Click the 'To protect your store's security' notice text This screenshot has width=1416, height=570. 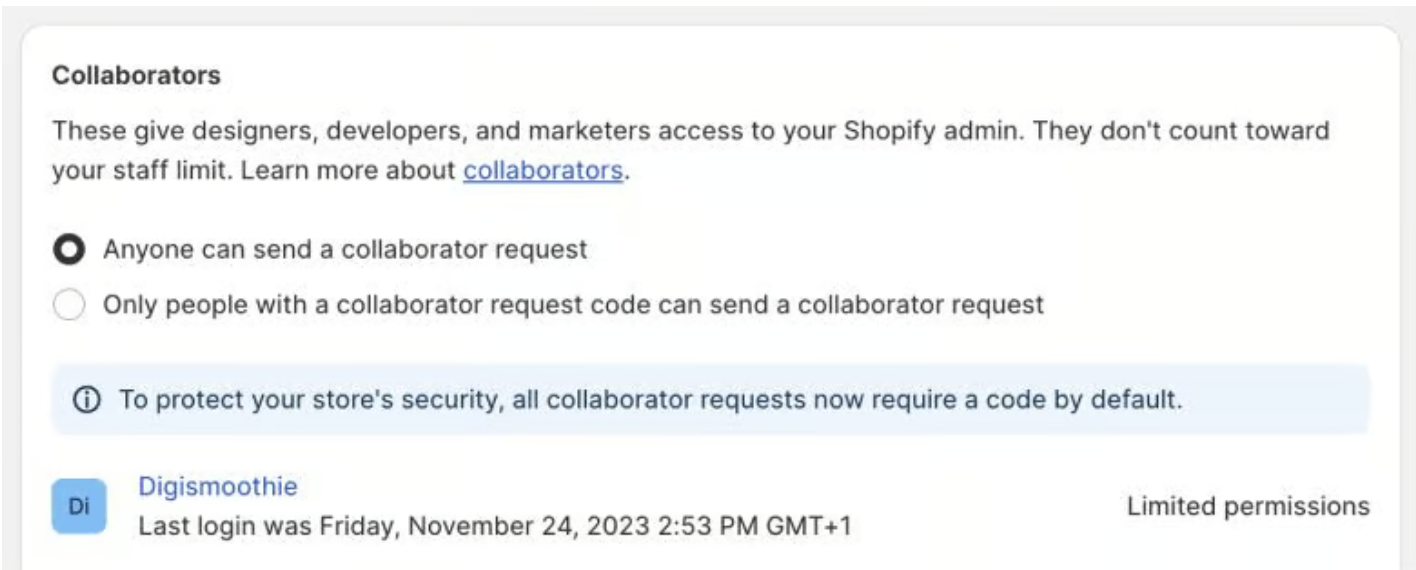point(651,400)
